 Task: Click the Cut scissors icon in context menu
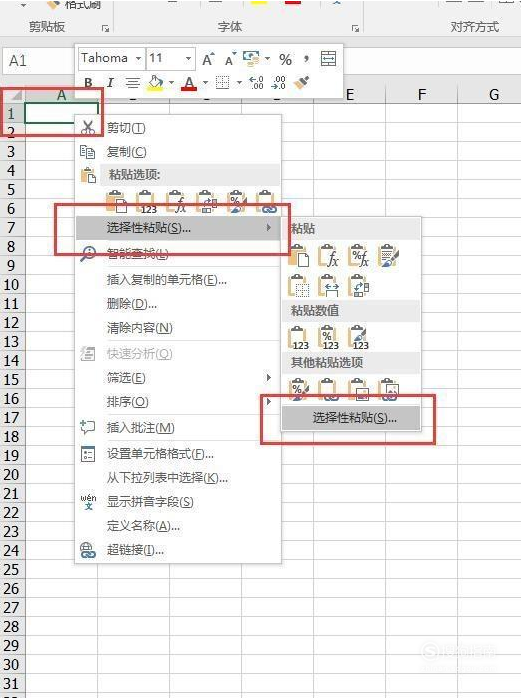(x=88, y=128)
